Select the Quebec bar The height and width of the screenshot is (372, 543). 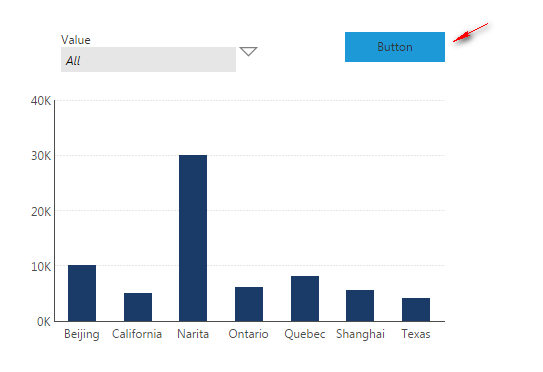(305, 299)
